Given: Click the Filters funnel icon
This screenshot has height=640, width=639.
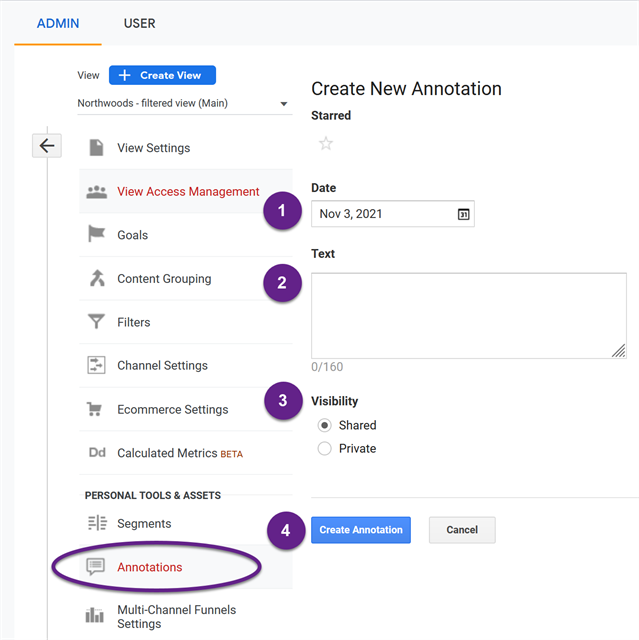Looking at the screenshot, I should click(x=96, y=322).
